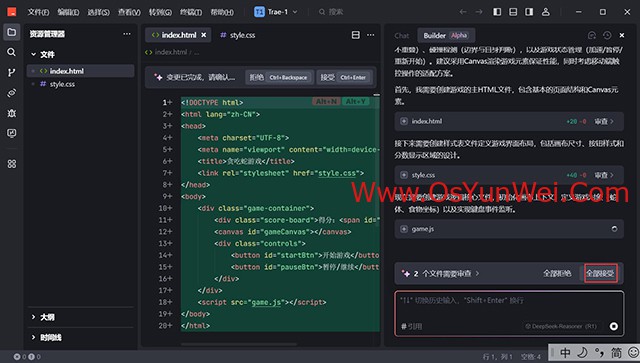
Task: Click the Trae logo at top left
Action: pos(12,12)
